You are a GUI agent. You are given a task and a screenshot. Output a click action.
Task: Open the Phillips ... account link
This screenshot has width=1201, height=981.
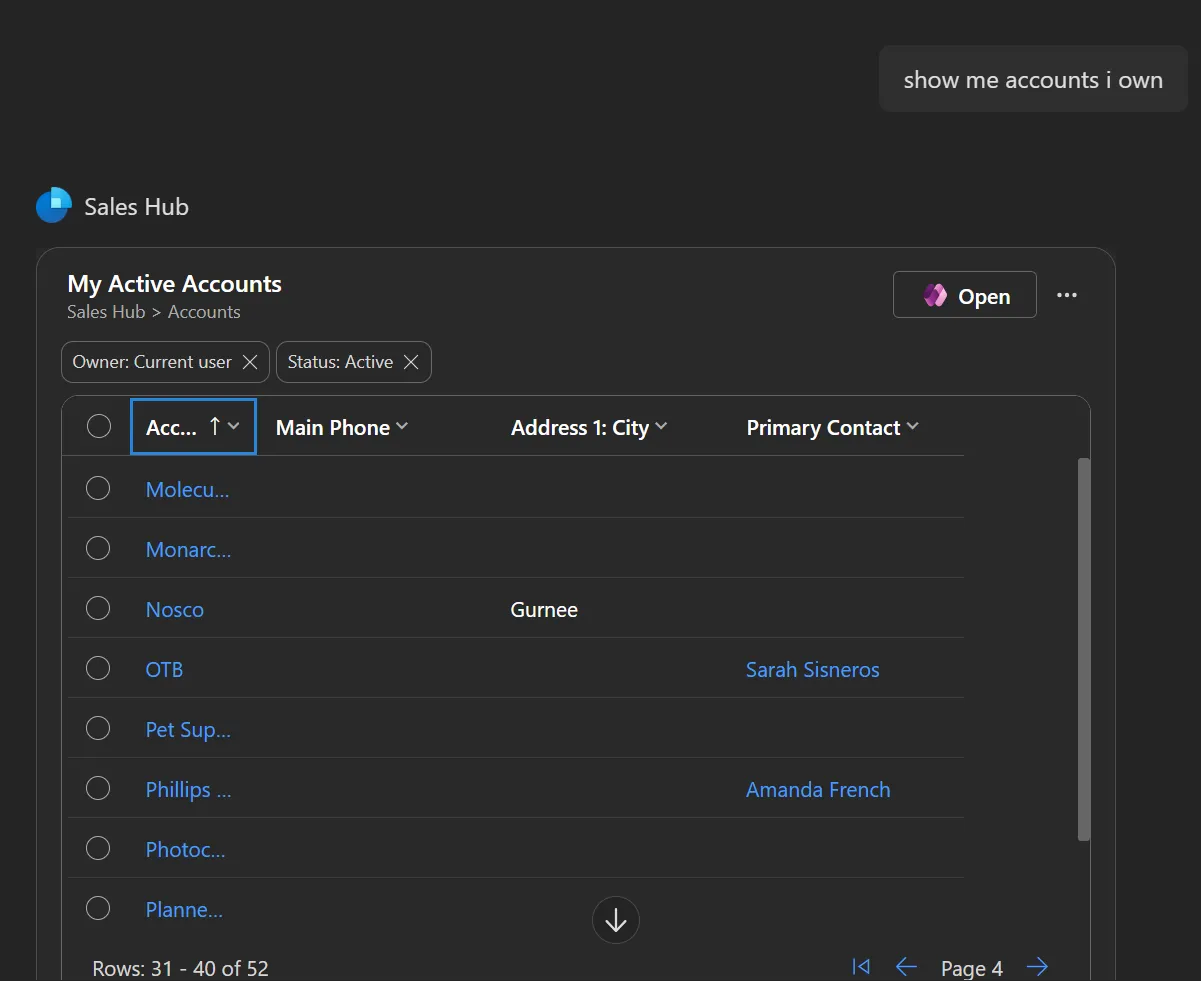pyautogui.click(x=188, y=790)
